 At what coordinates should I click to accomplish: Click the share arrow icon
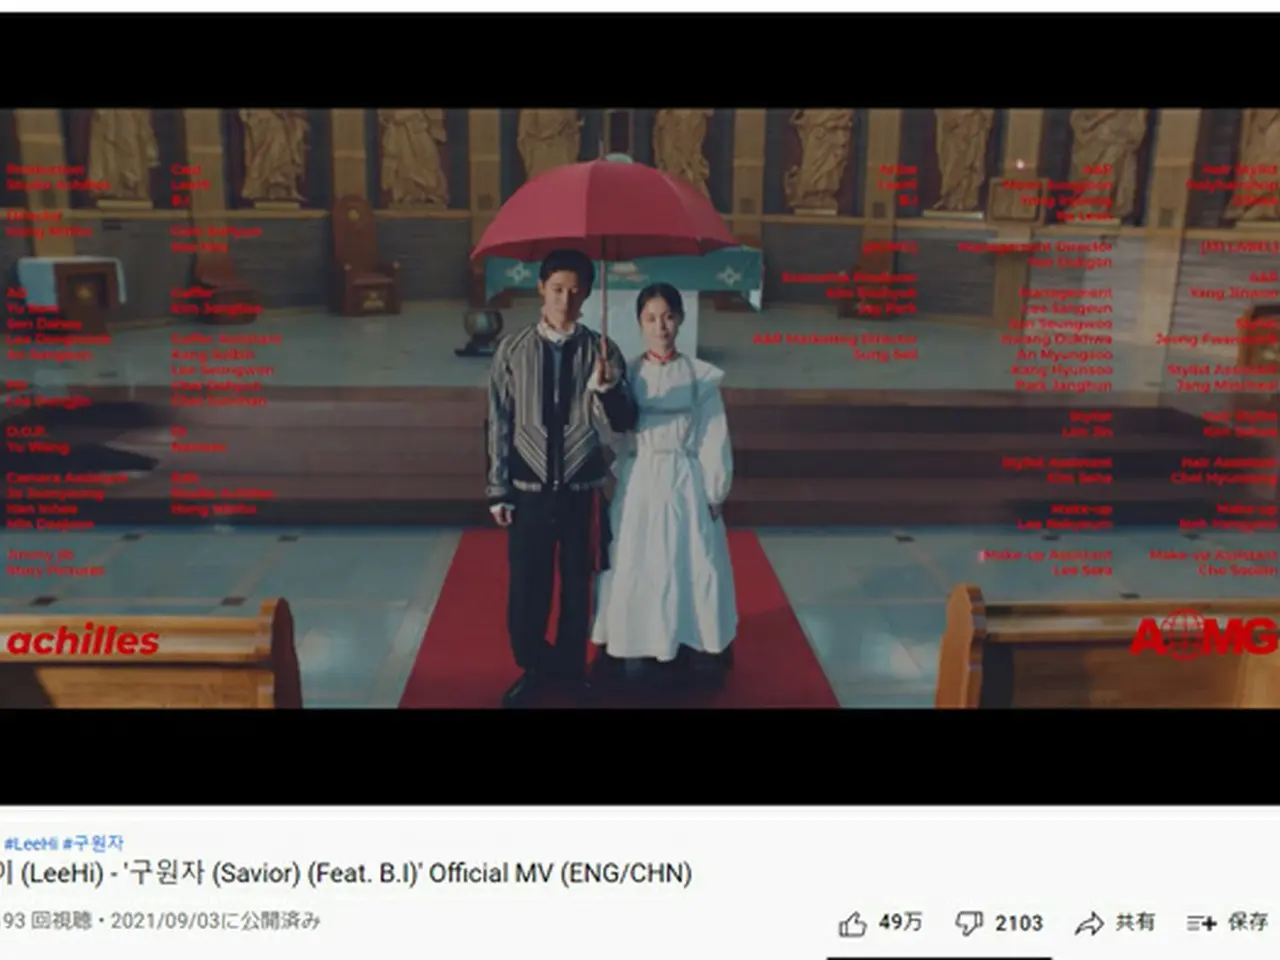[1089, 923]
